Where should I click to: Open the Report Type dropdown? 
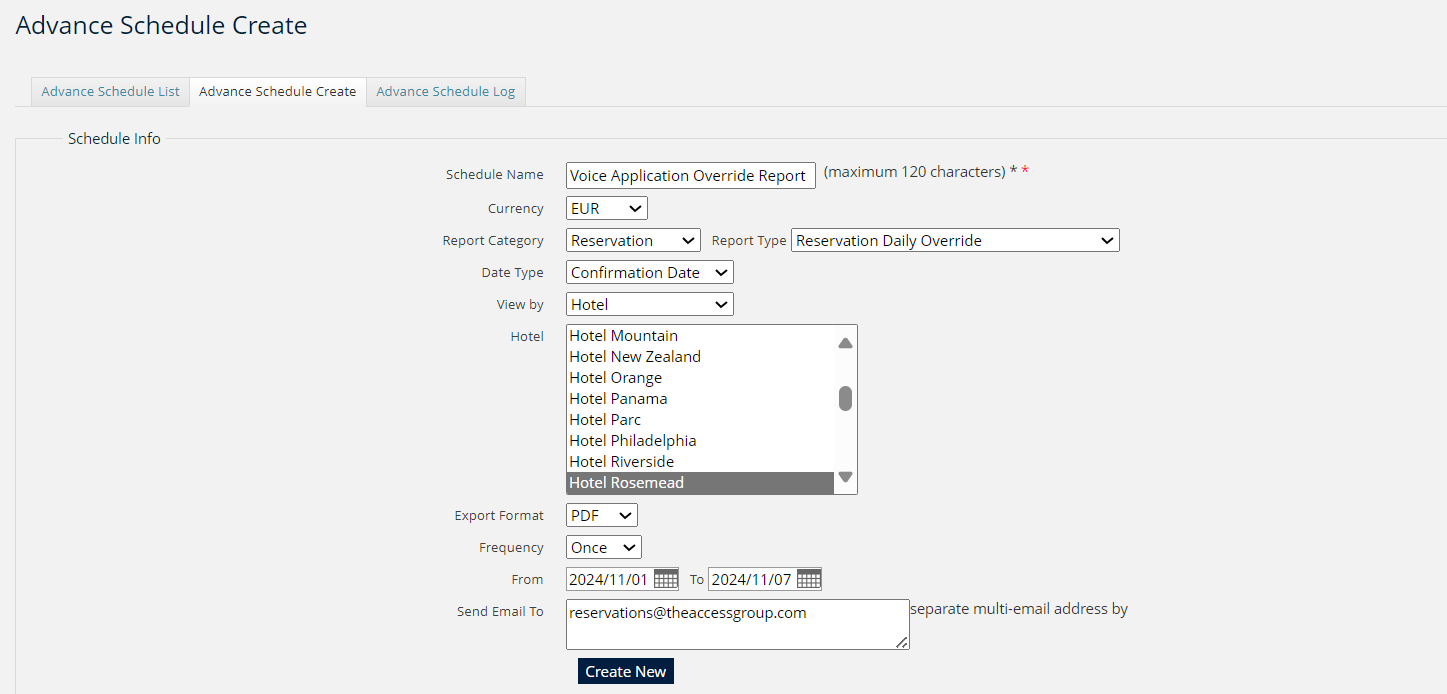[x=955, y=240]
